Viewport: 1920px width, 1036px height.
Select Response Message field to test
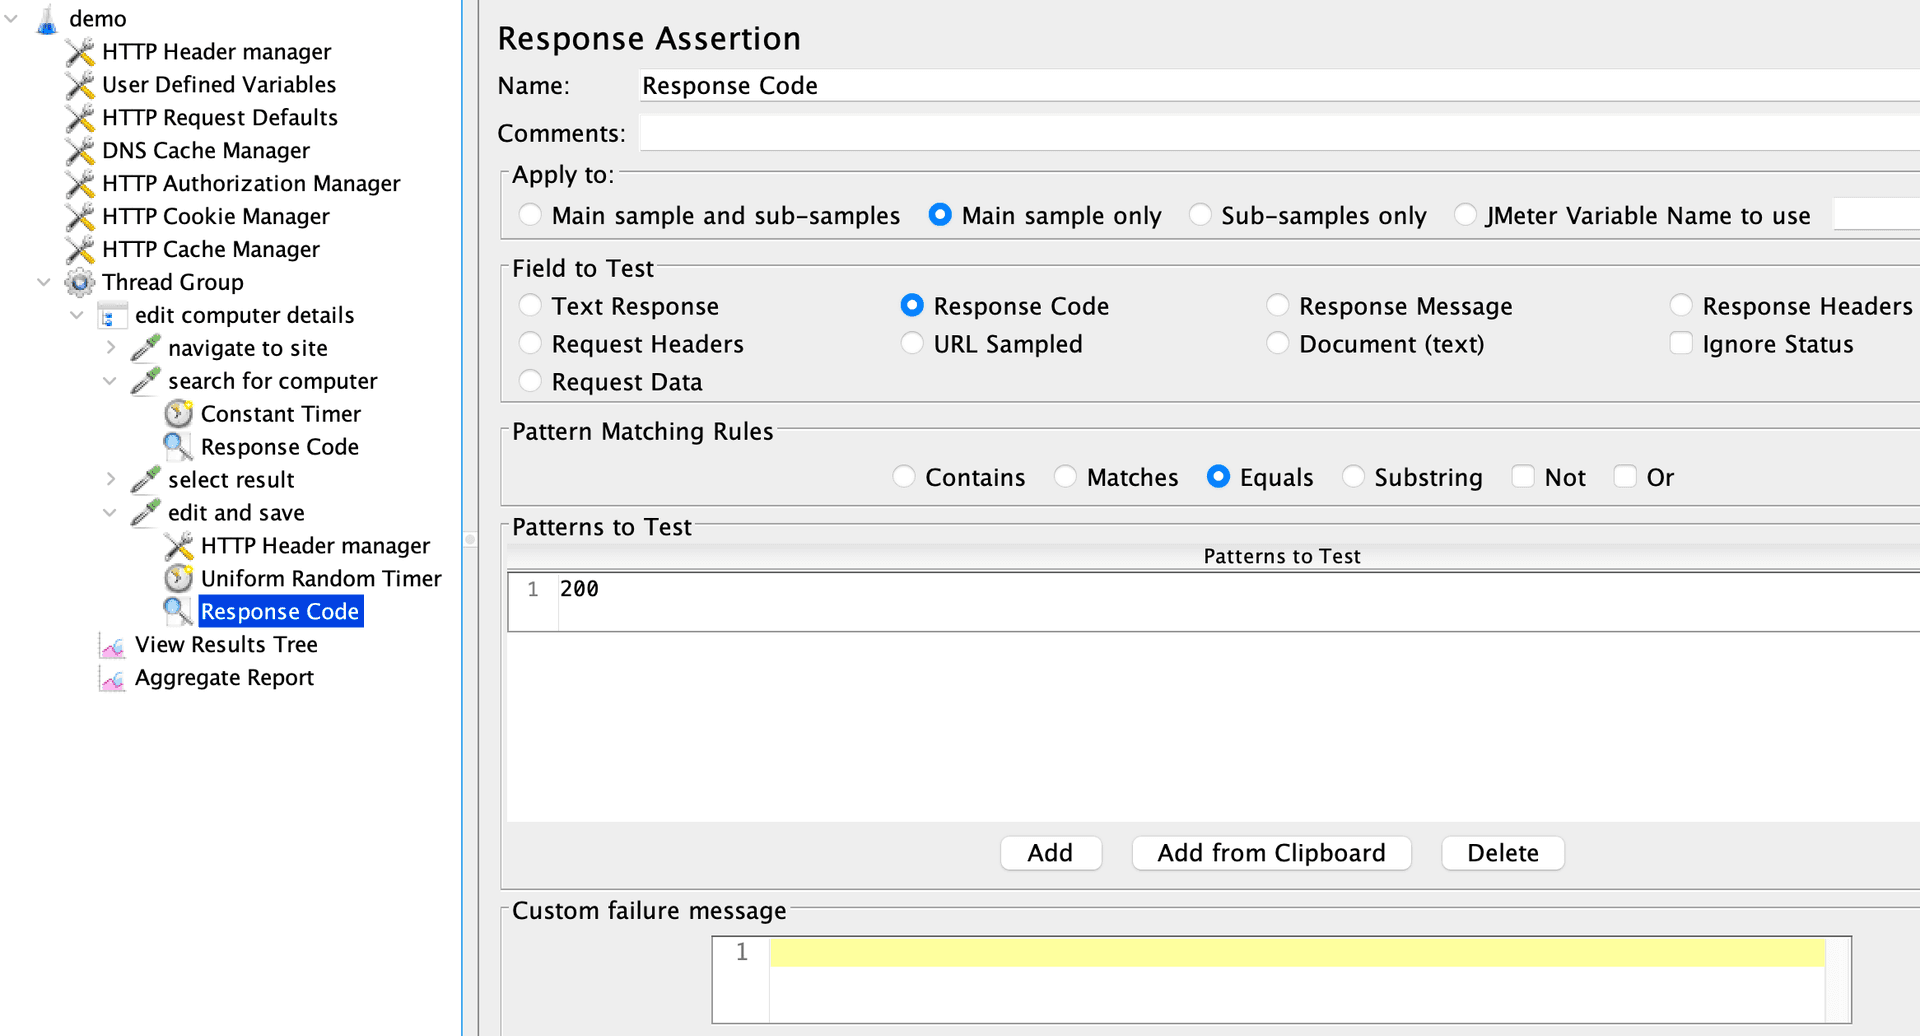pyautogui.click(x=1278, y=305)
